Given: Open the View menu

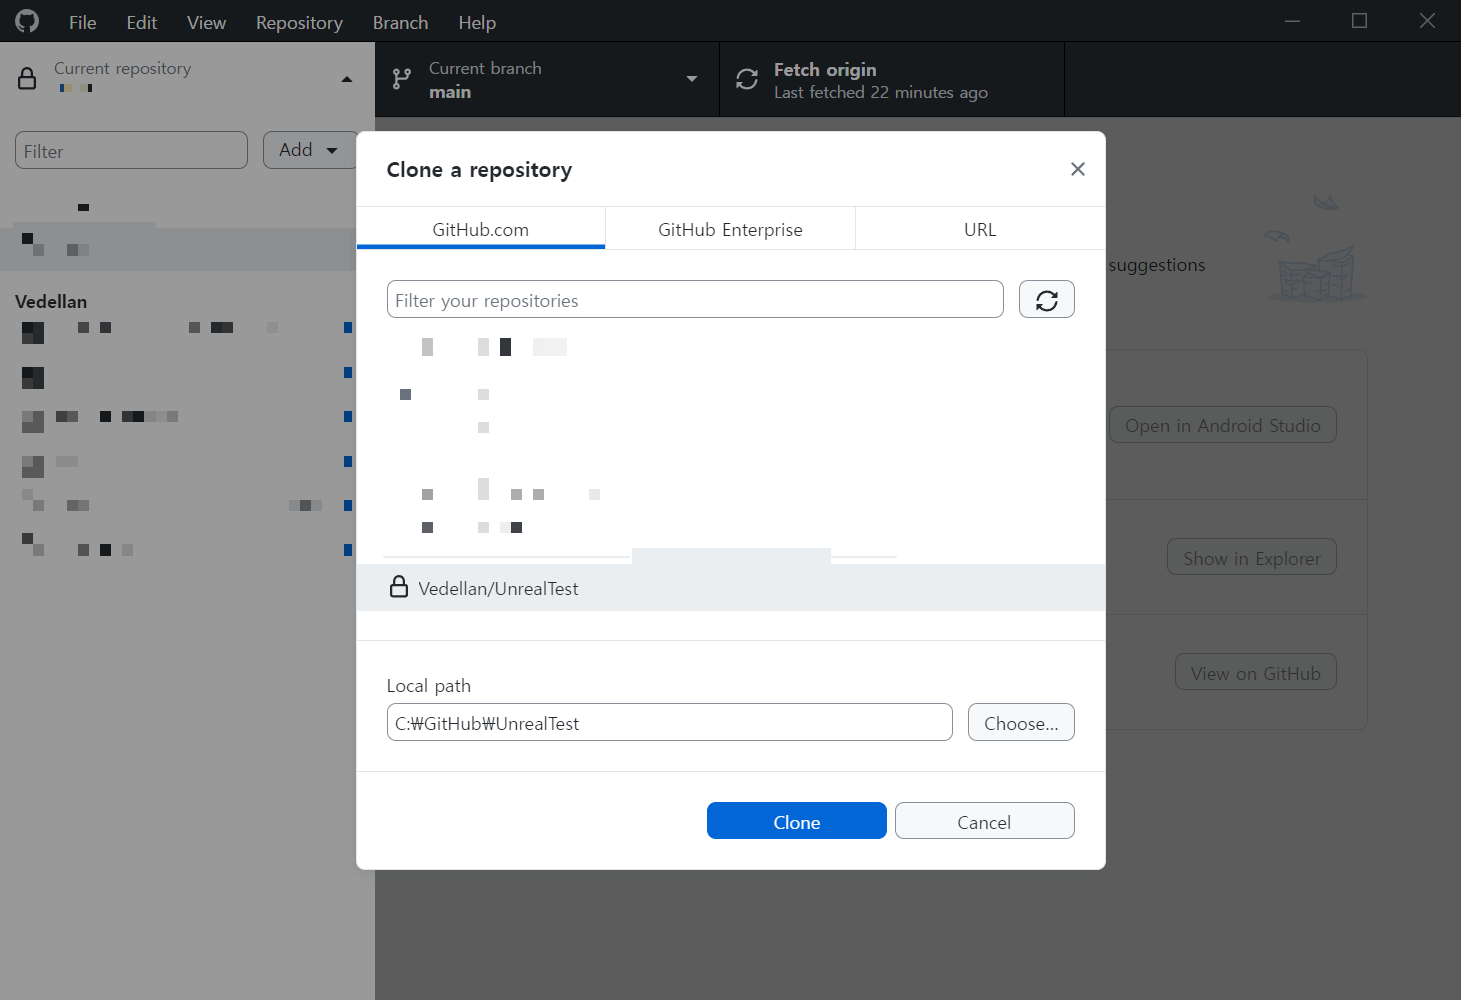Looking at the screenshot, I should 206,22.
